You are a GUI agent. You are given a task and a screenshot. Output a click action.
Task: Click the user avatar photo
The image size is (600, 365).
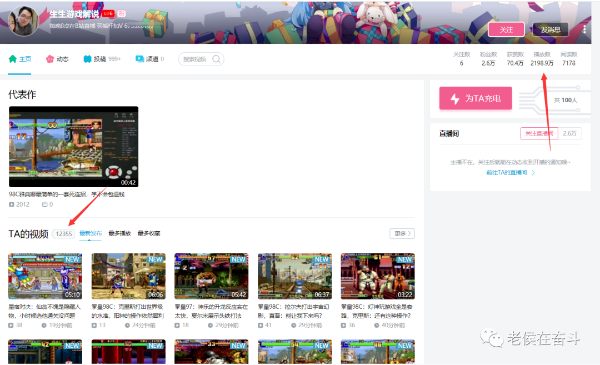click(x=23, y=20)
